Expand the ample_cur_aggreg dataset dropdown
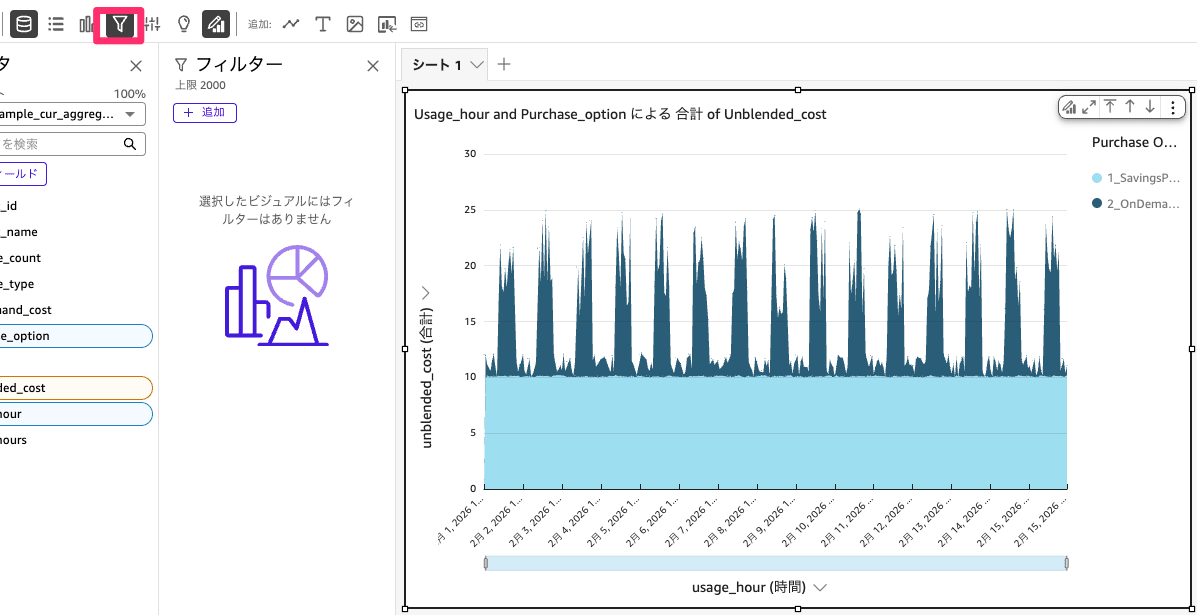 (128, 114)
